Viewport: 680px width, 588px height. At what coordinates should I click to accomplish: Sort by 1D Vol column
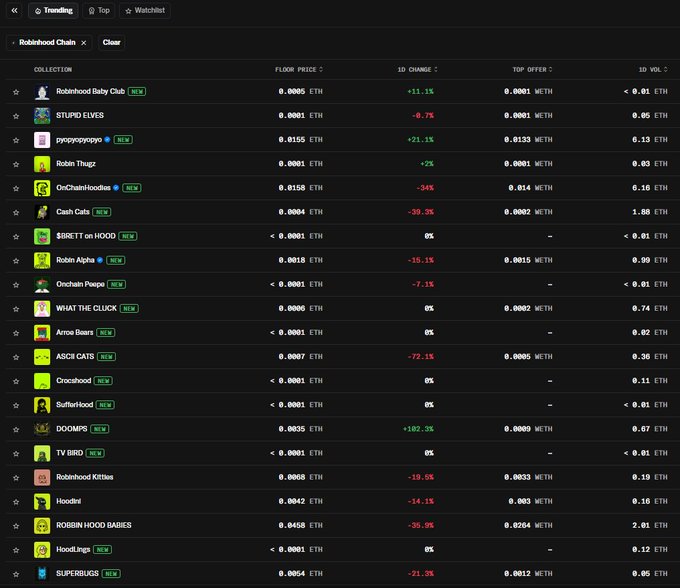coord(653,69)
